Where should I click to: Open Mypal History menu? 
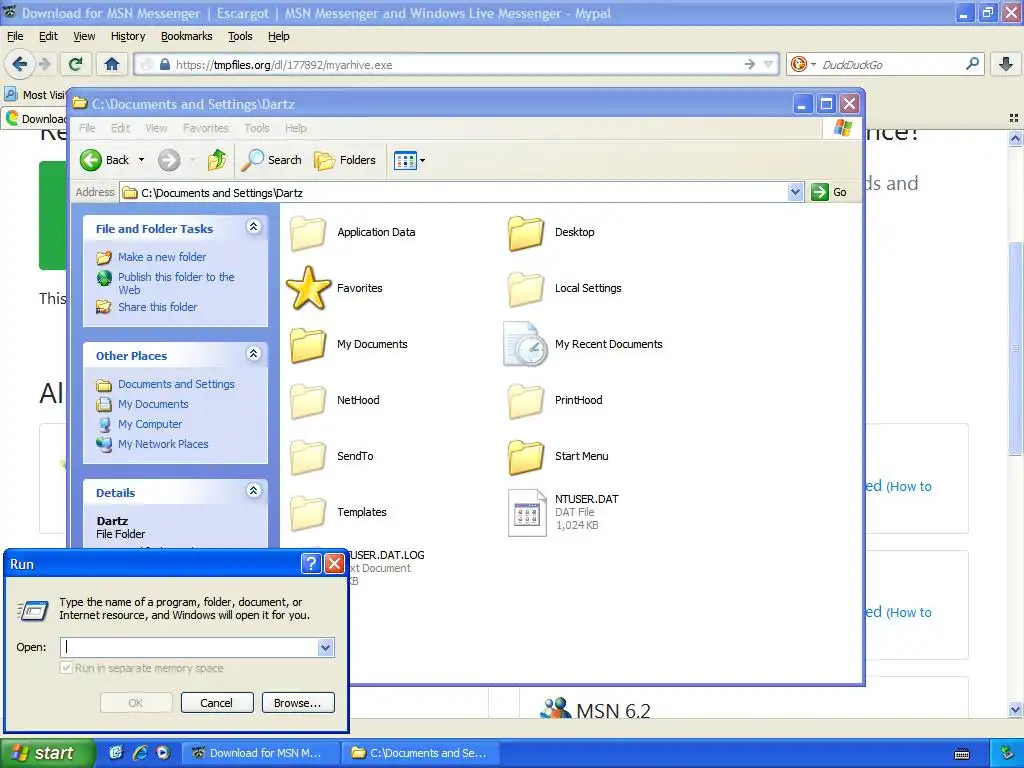coord(128,36)
